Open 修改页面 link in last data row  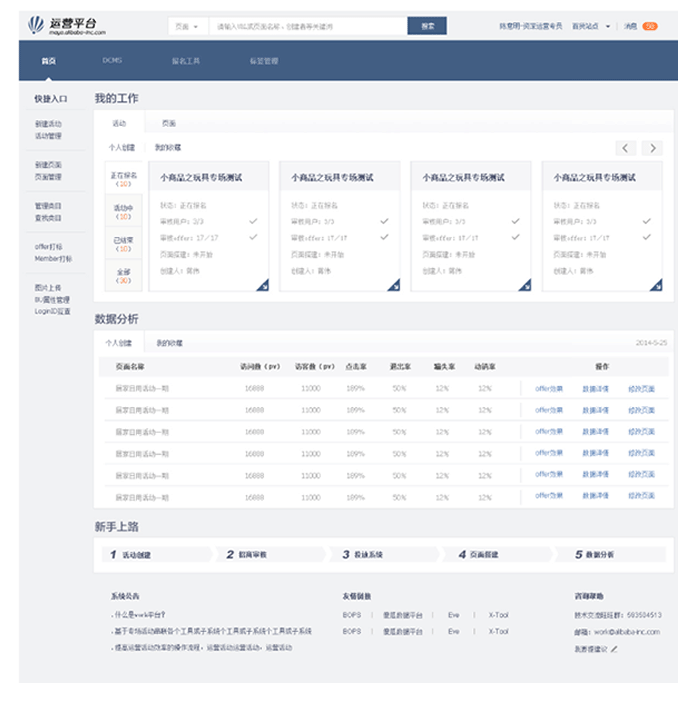click(x=641, y=495)
